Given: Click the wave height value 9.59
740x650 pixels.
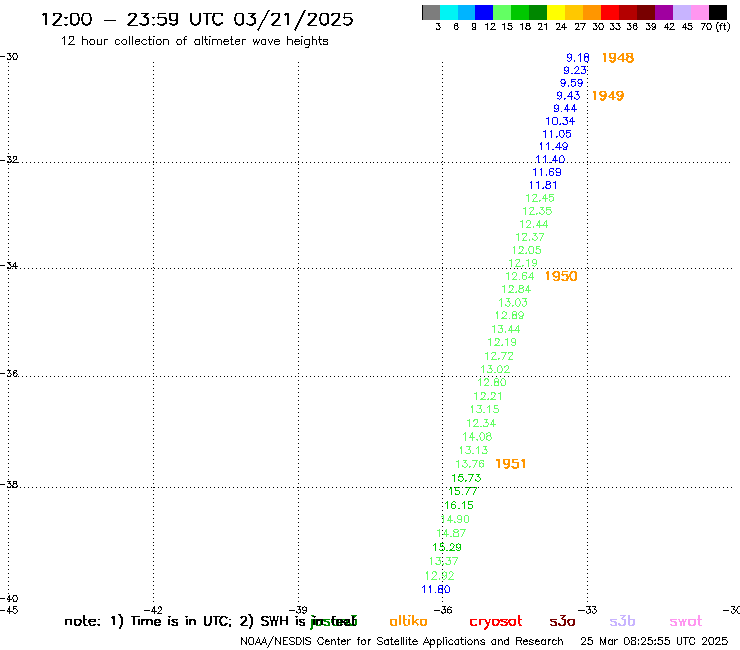Looking at the screenshot, I should tap(572, 83).
